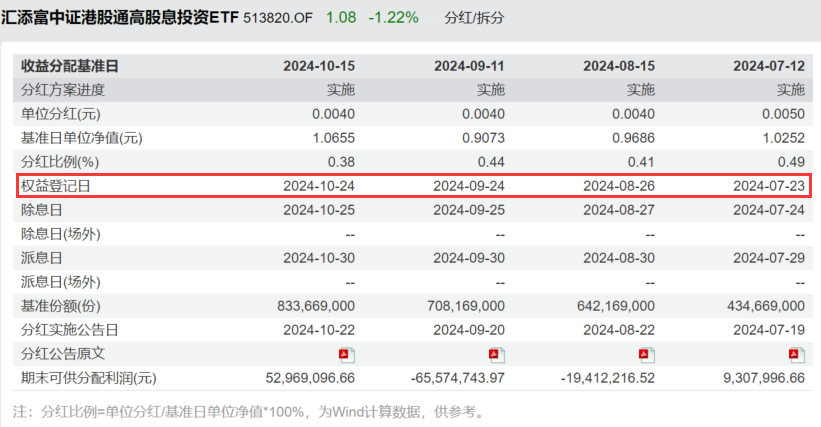The height and width of the screenshot is (427, 821).
Task: Select base shares value 833,669,000
Action: [316, 306]
